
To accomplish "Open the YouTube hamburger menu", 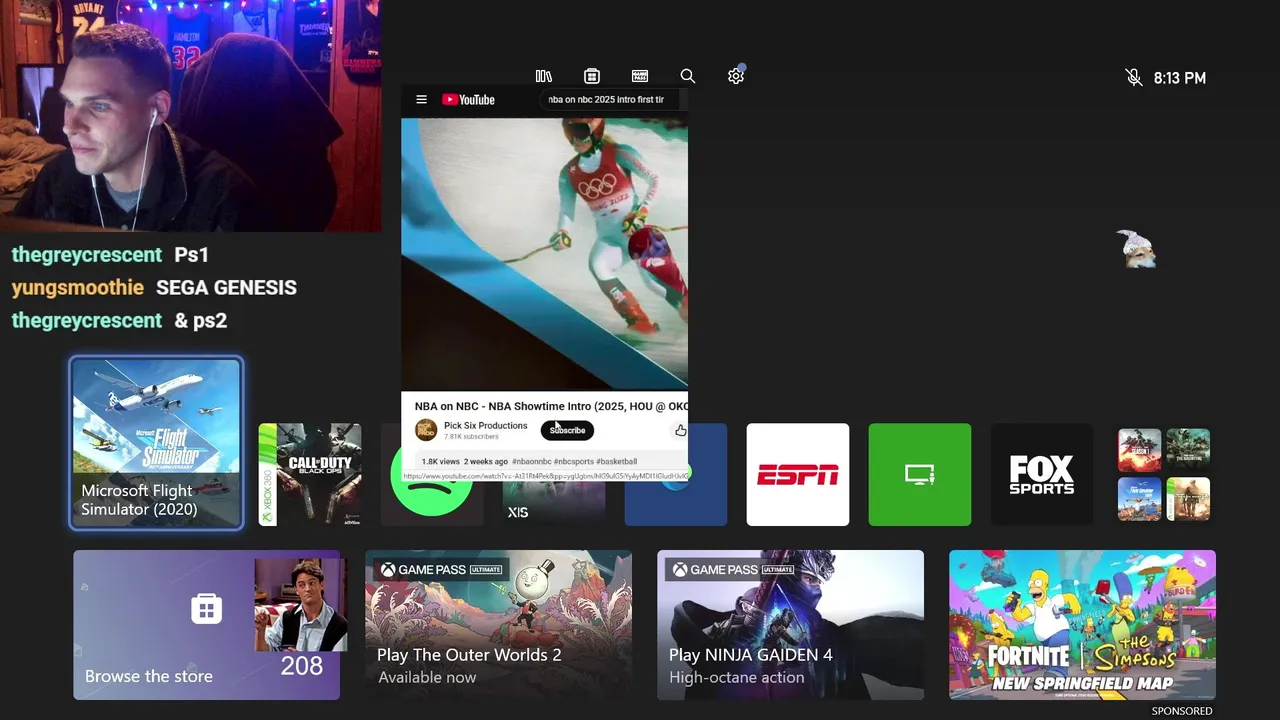I will tap(421, 99).
